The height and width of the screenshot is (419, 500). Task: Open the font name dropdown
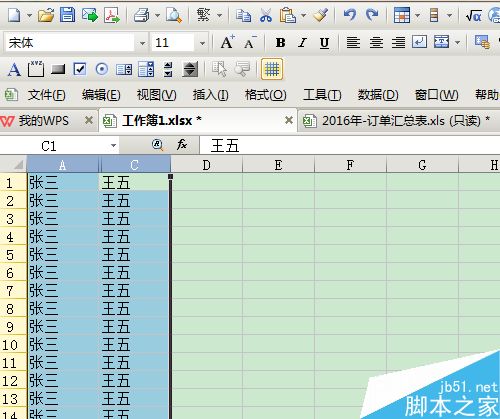coord(142,43)
